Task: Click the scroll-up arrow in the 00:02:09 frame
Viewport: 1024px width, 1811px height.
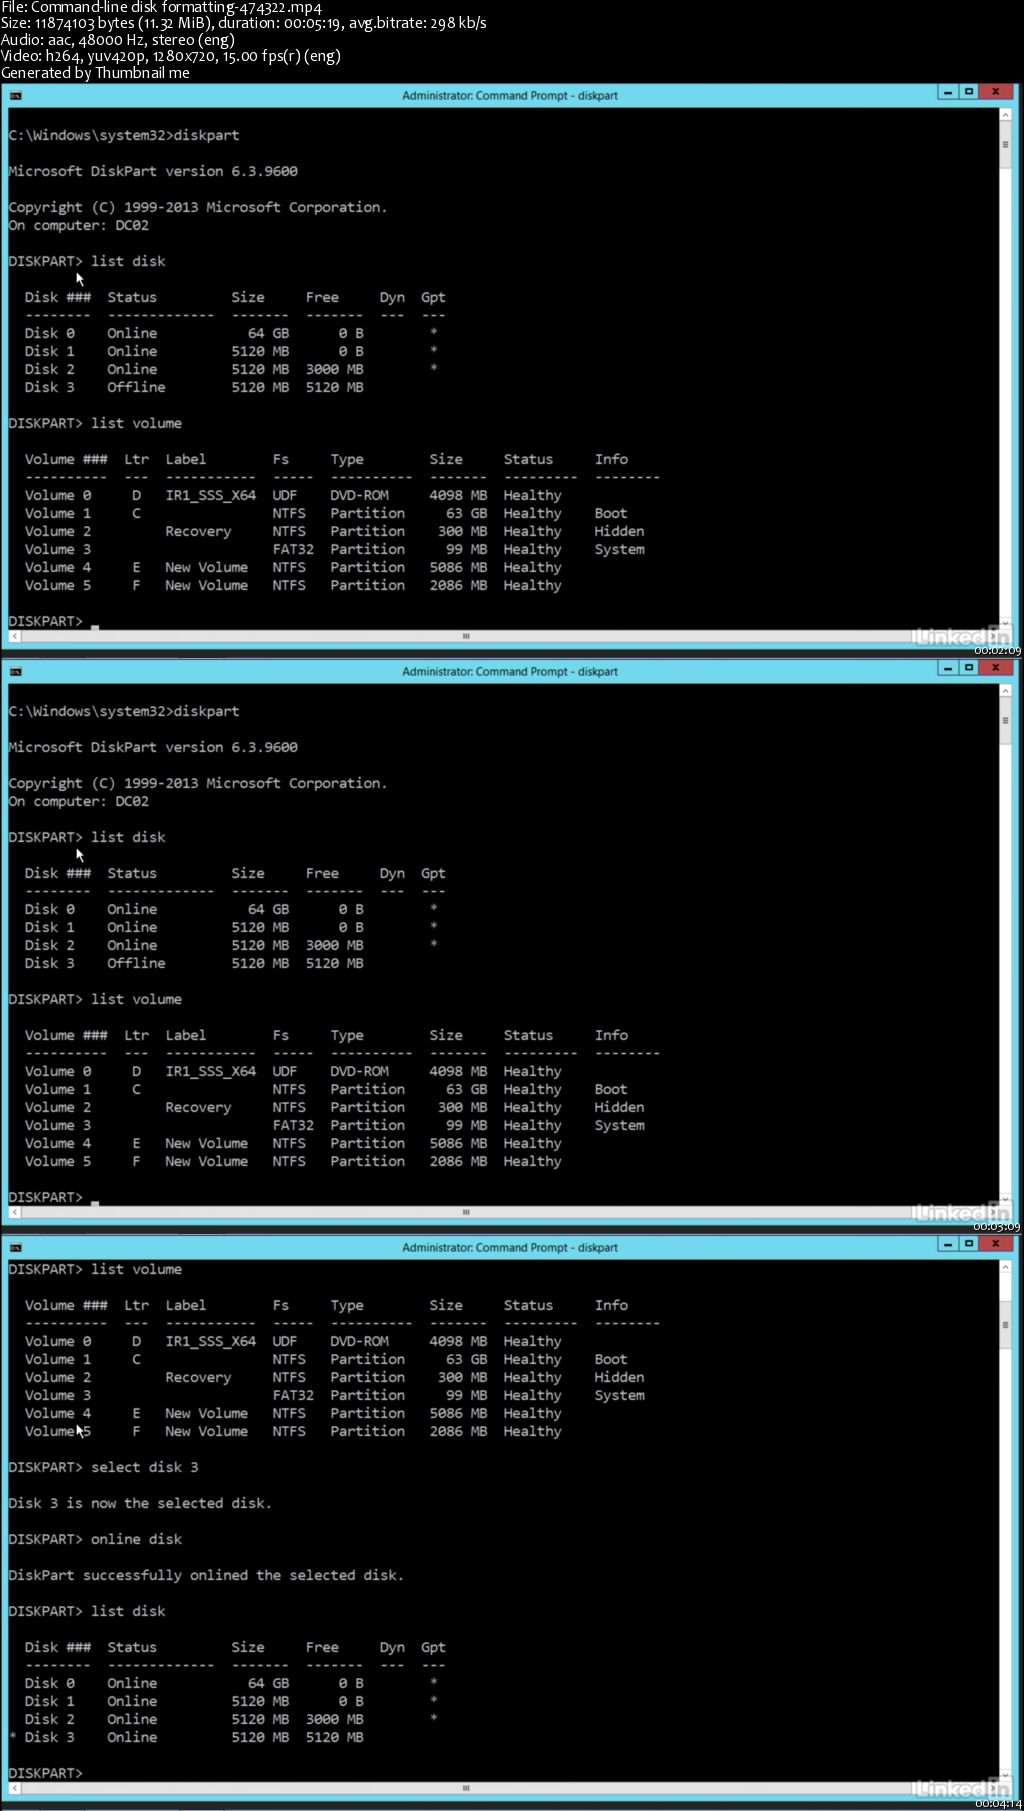Action: (x=1005, y=115)
